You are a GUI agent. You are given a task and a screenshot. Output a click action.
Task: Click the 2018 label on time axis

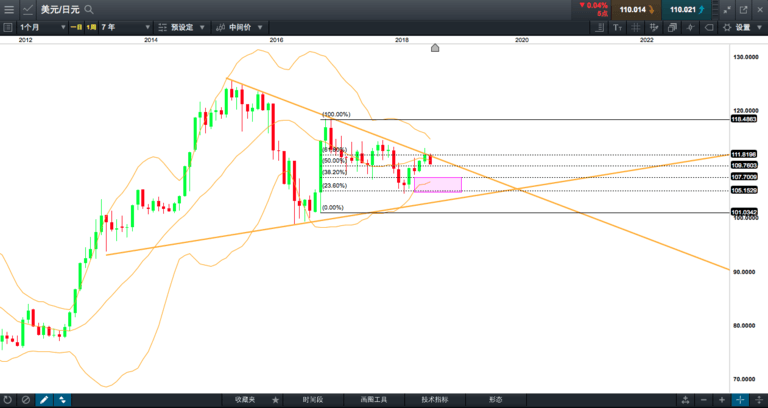402,40
